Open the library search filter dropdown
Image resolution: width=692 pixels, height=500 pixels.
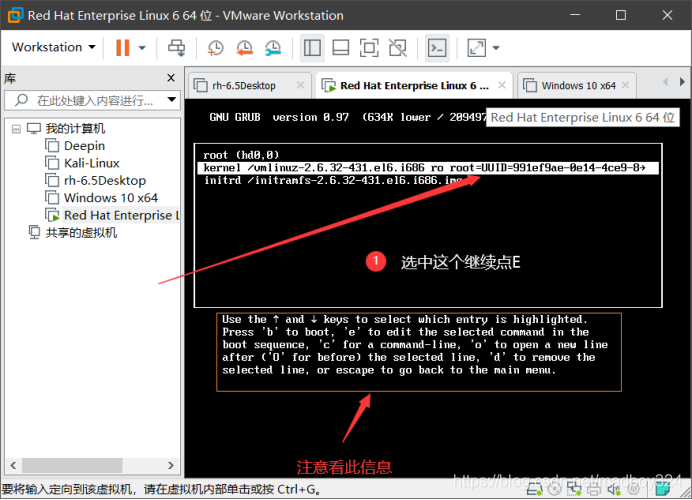pos(172,100)
